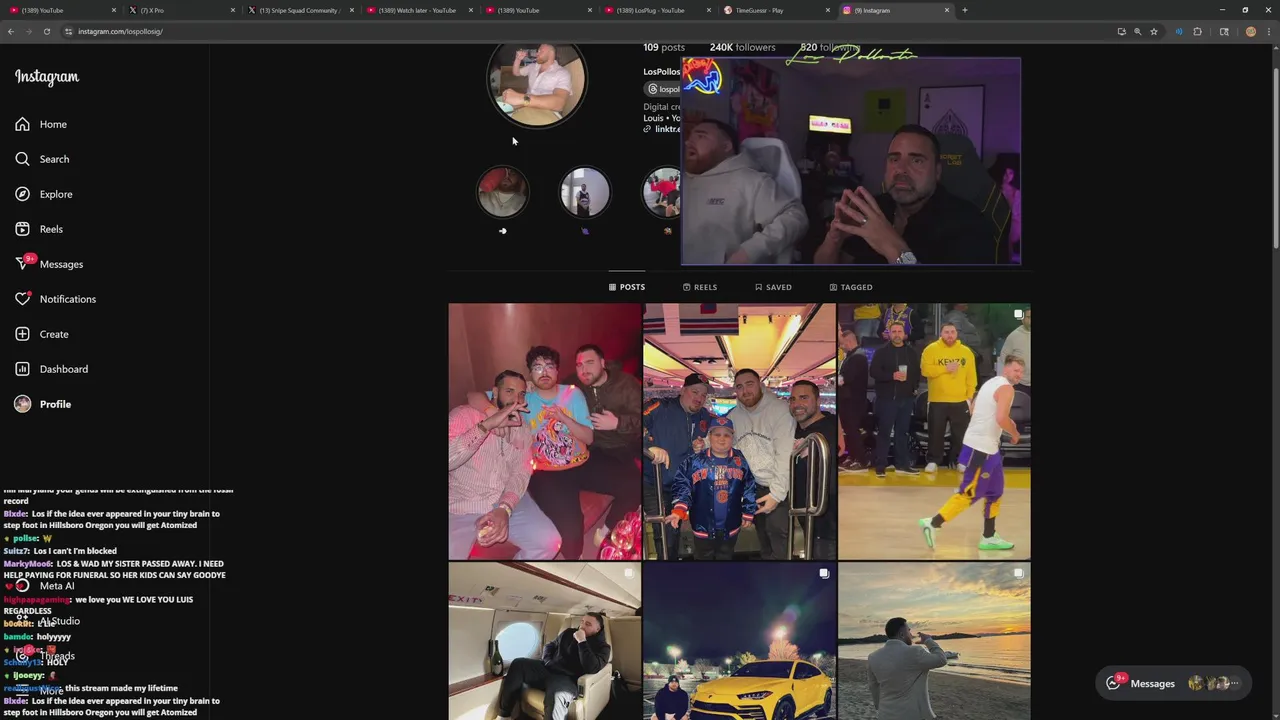Open a new browser tab
1280x720 pixels.
pos(965,10)
